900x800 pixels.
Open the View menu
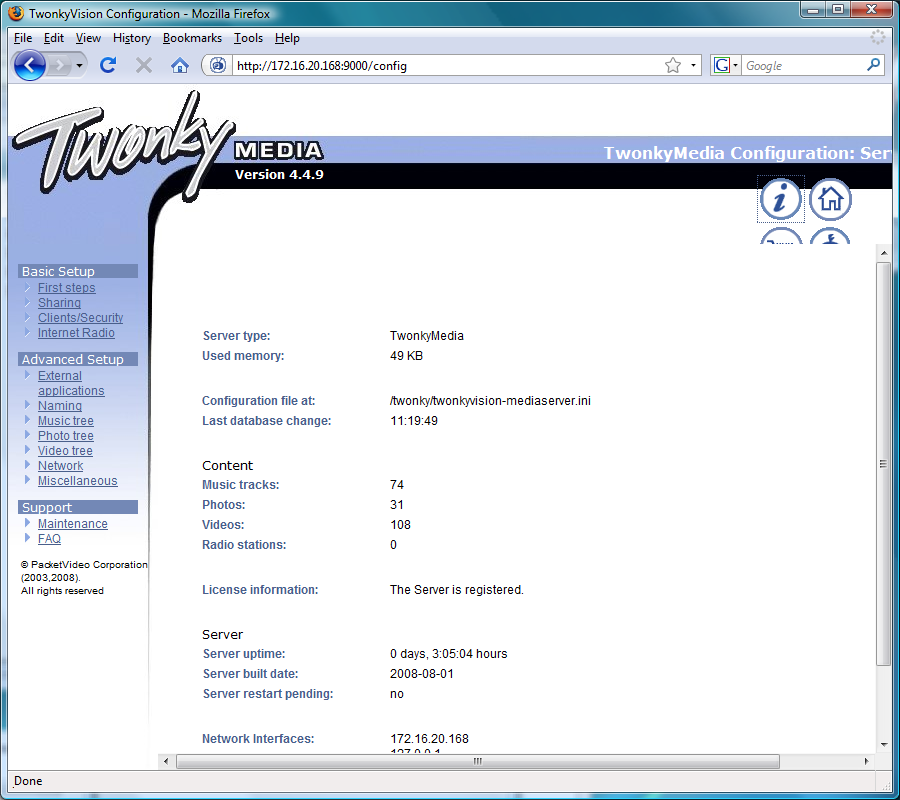click(x=88, y=38)
